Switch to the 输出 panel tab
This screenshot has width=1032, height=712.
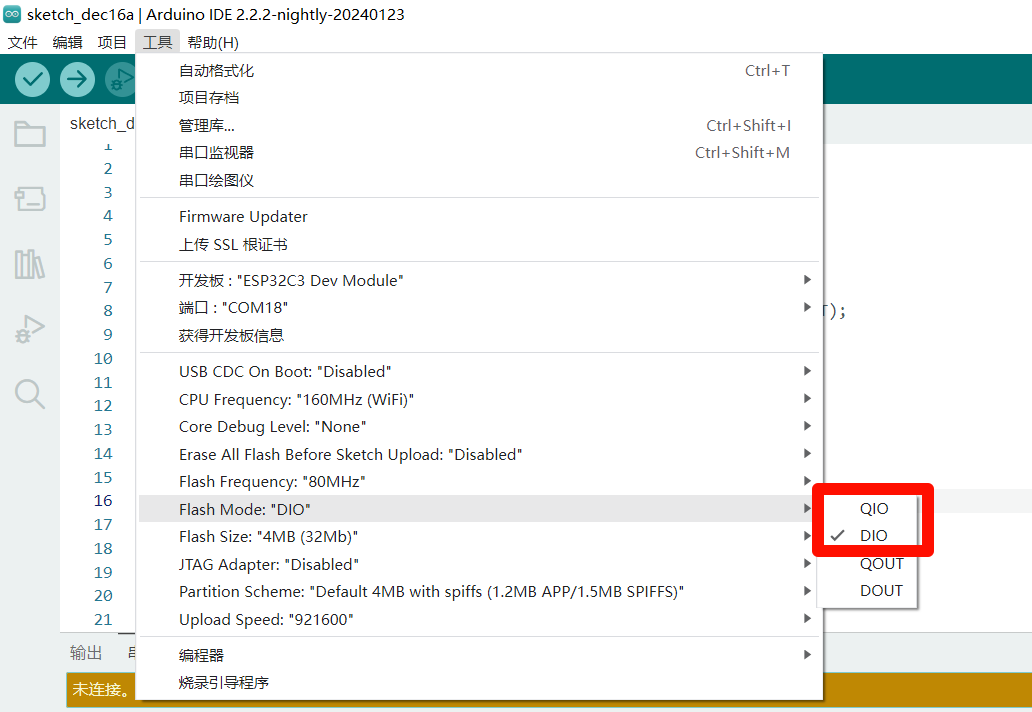point(86,653)
